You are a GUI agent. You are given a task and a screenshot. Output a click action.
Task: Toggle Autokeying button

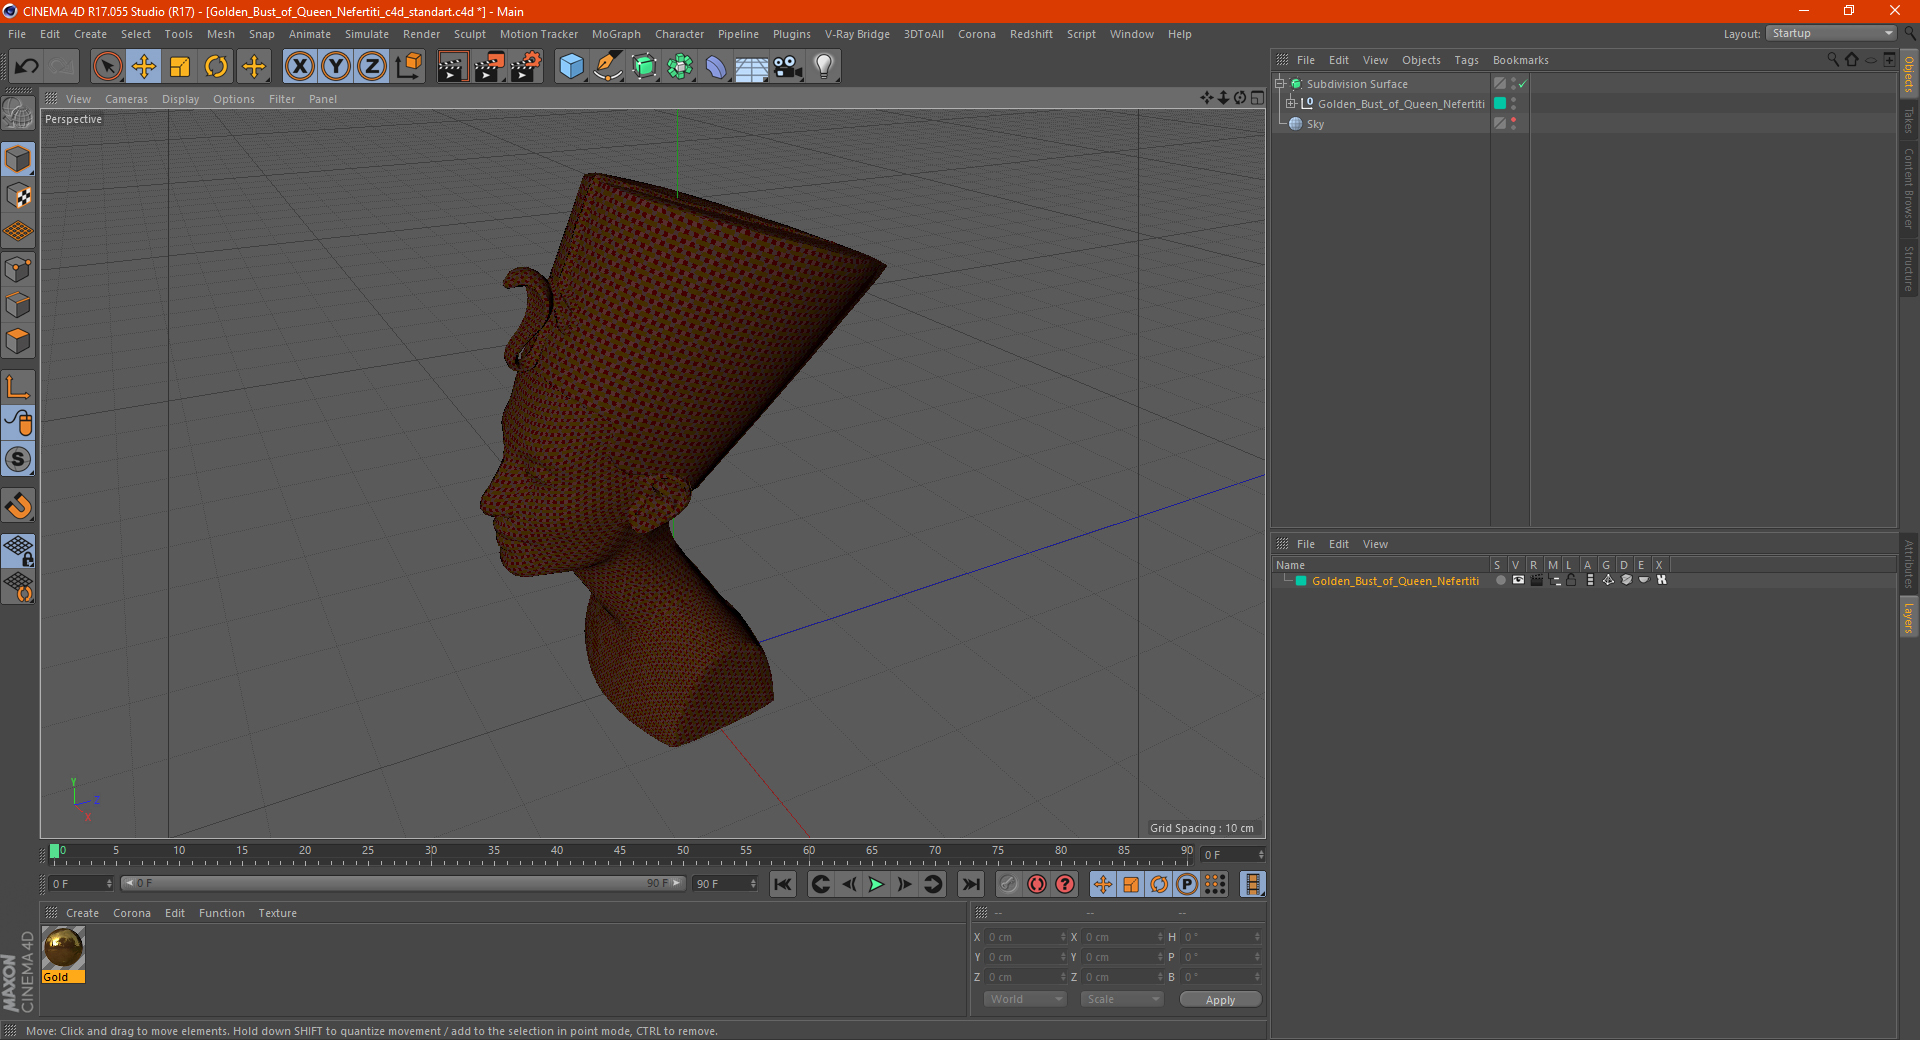(1037, 884)
